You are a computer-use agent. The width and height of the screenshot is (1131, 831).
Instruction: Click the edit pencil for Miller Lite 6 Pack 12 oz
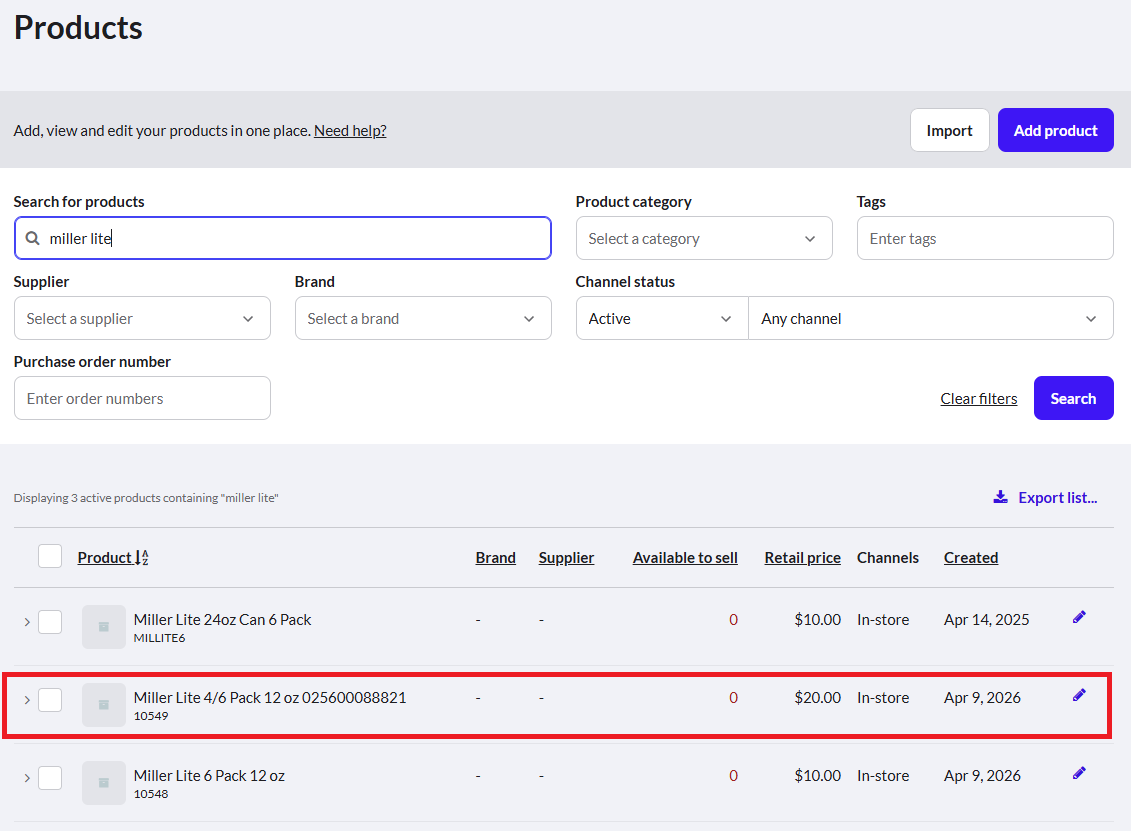[1079, 773]
